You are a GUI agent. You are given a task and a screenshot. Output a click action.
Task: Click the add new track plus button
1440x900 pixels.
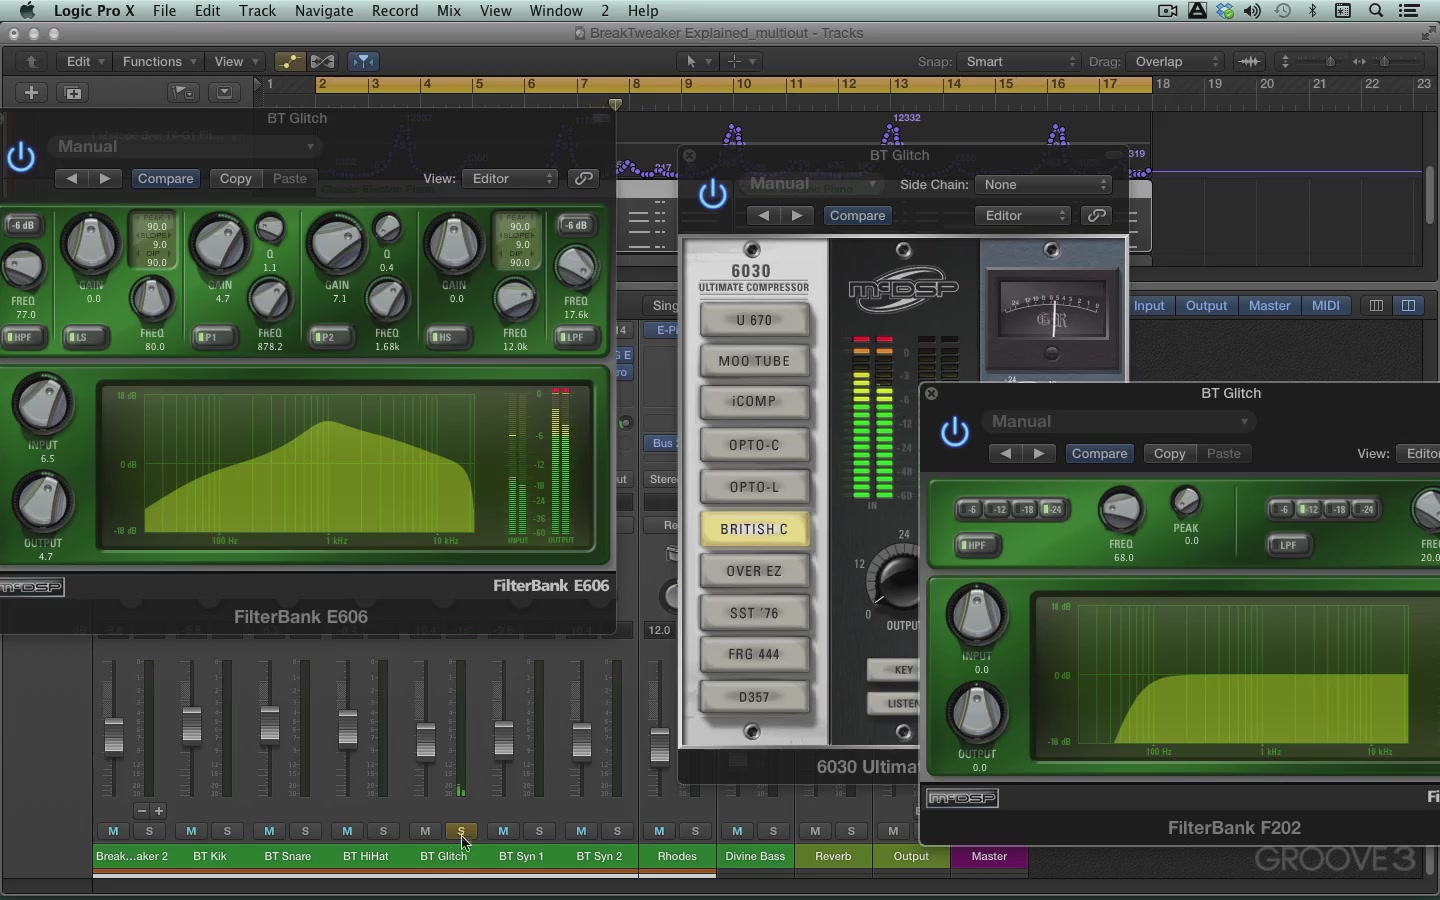[x=31, y=92]
